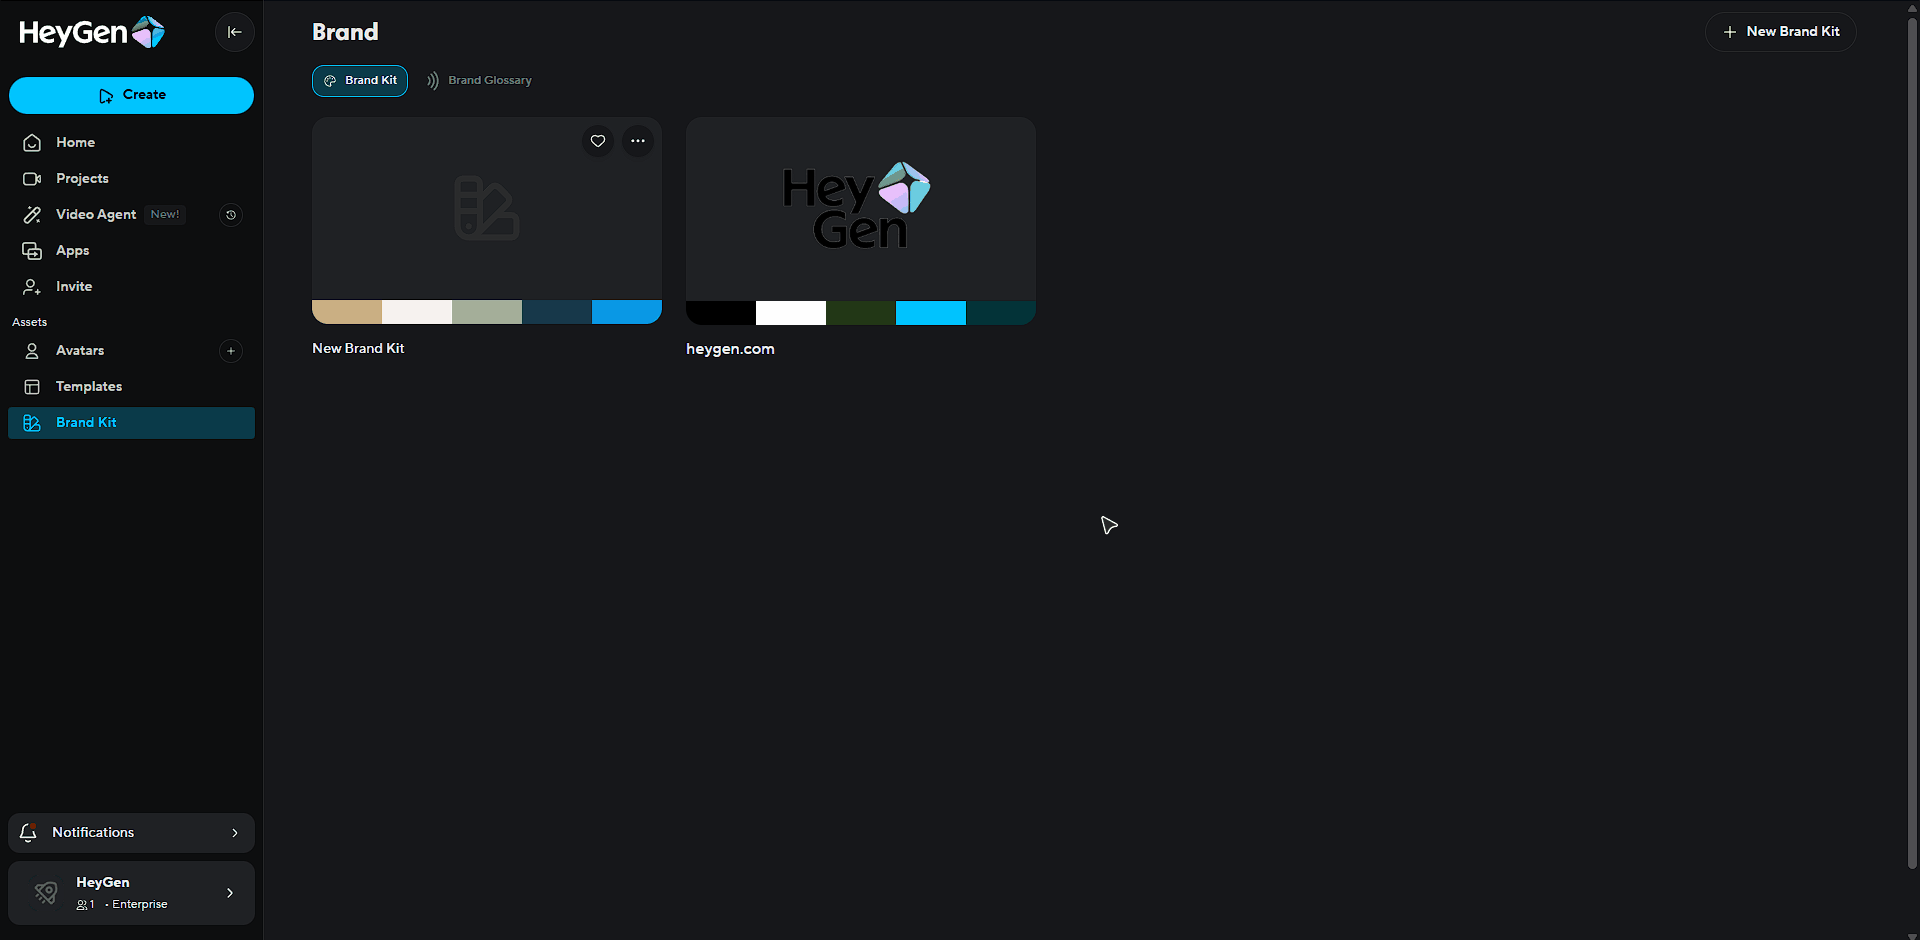Select the Brand Kit tab
The height and width of the screenshot is (940, 1920).
[360, 81]
